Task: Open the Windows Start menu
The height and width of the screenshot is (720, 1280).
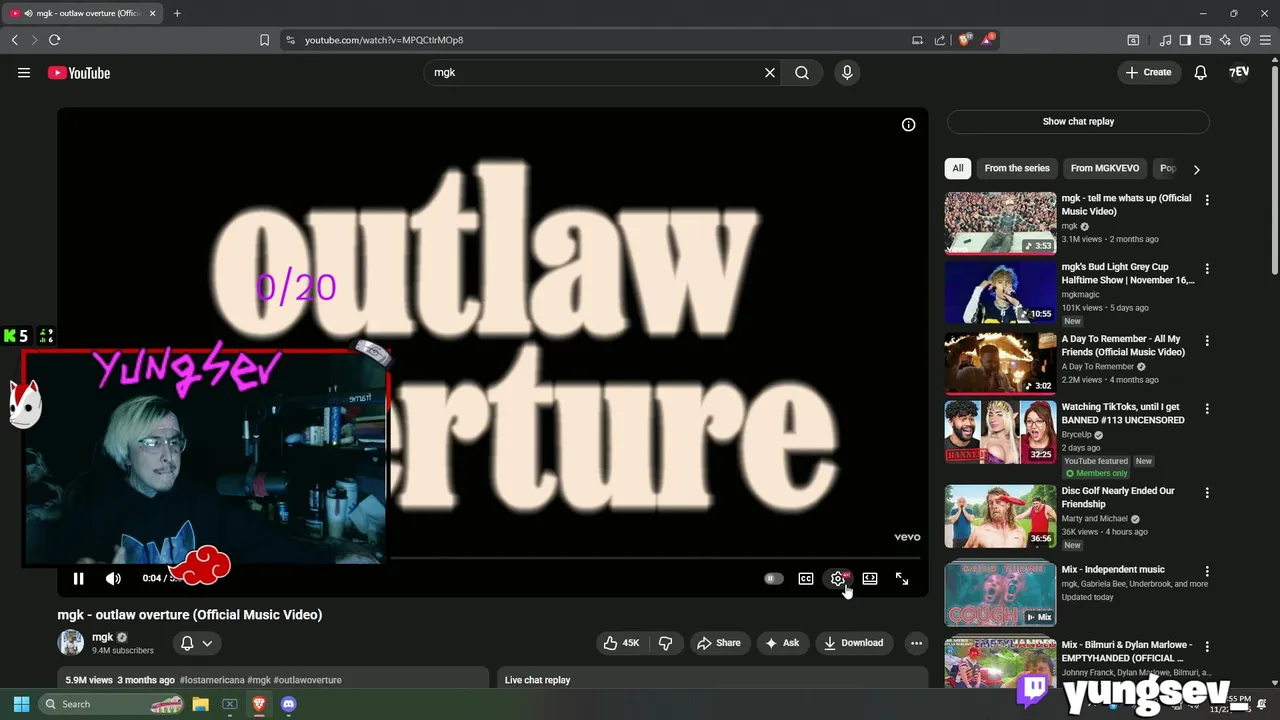Action: pyautogui.click(x=21, y=704)
